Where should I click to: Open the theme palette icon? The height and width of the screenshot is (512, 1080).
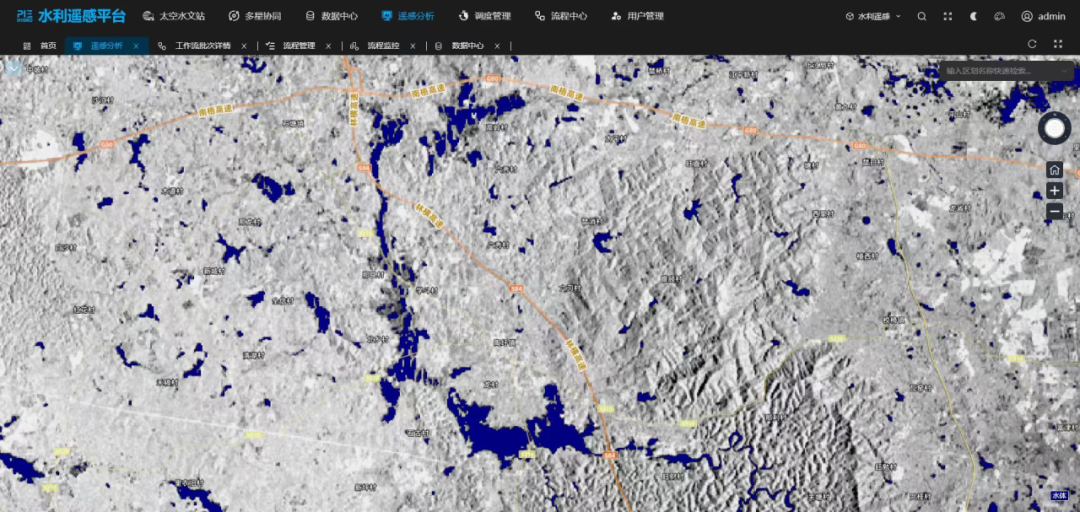click(x=999, y=16)
